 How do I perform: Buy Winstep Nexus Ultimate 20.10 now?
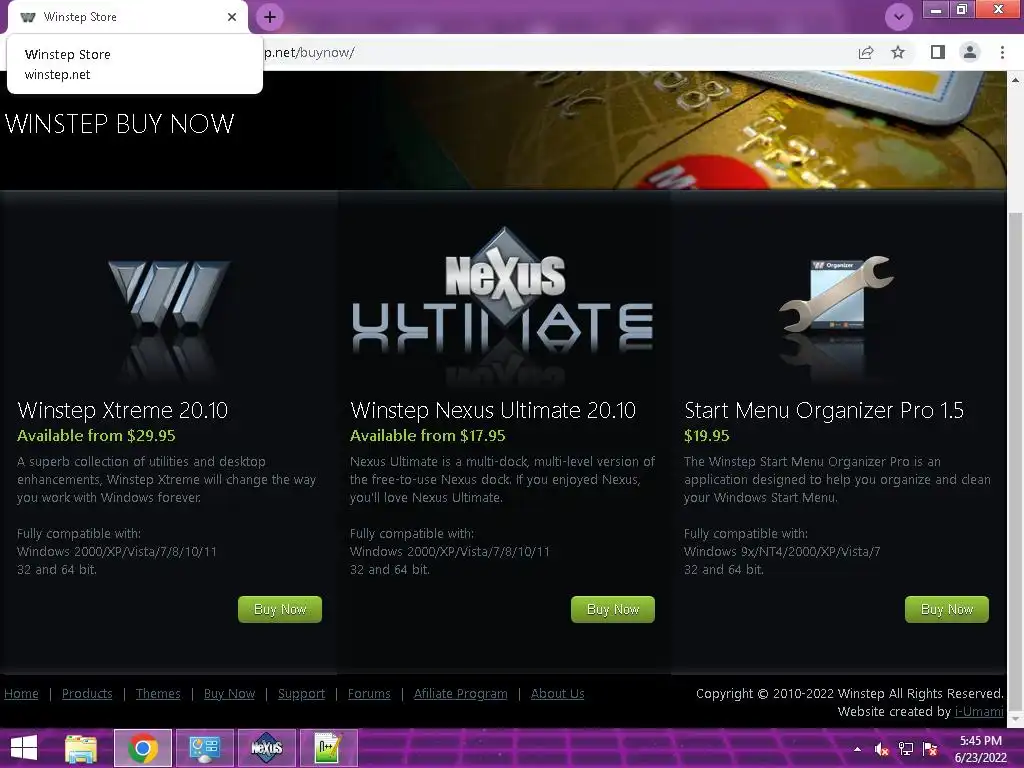(x=613, y=609)
